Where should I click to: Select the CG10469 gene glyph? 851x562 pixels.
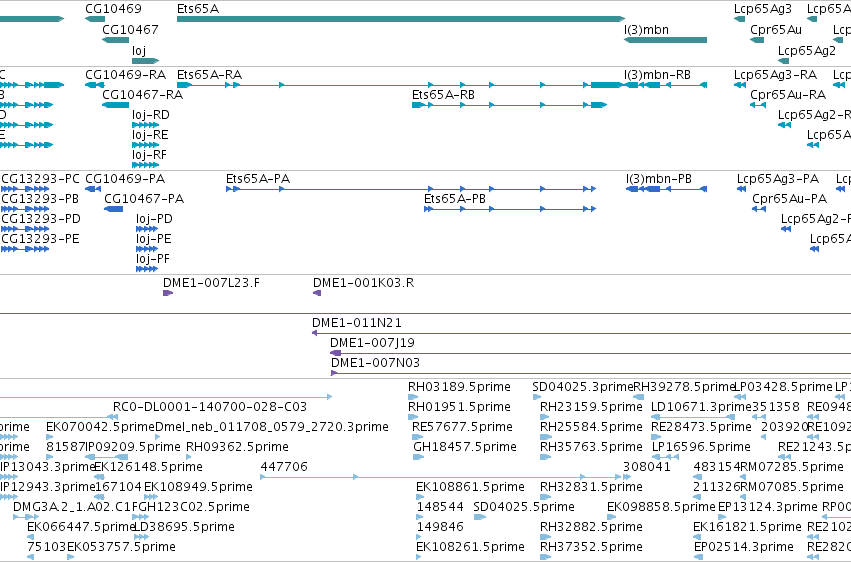pyautogui.click(x=95, y=19)
